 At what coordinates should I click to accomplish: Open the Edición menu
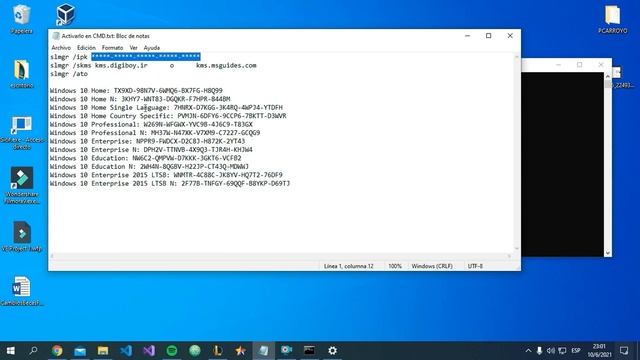(x=86, y=48)
